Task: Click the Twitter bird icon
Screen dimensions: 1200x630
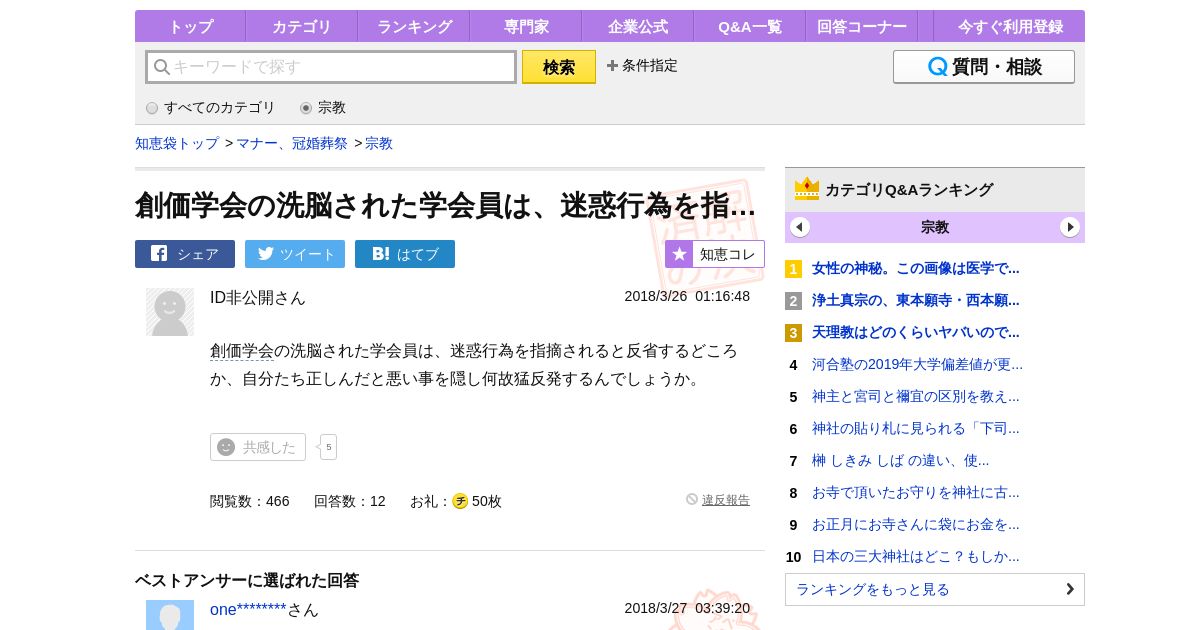Action: click(265, 254)
